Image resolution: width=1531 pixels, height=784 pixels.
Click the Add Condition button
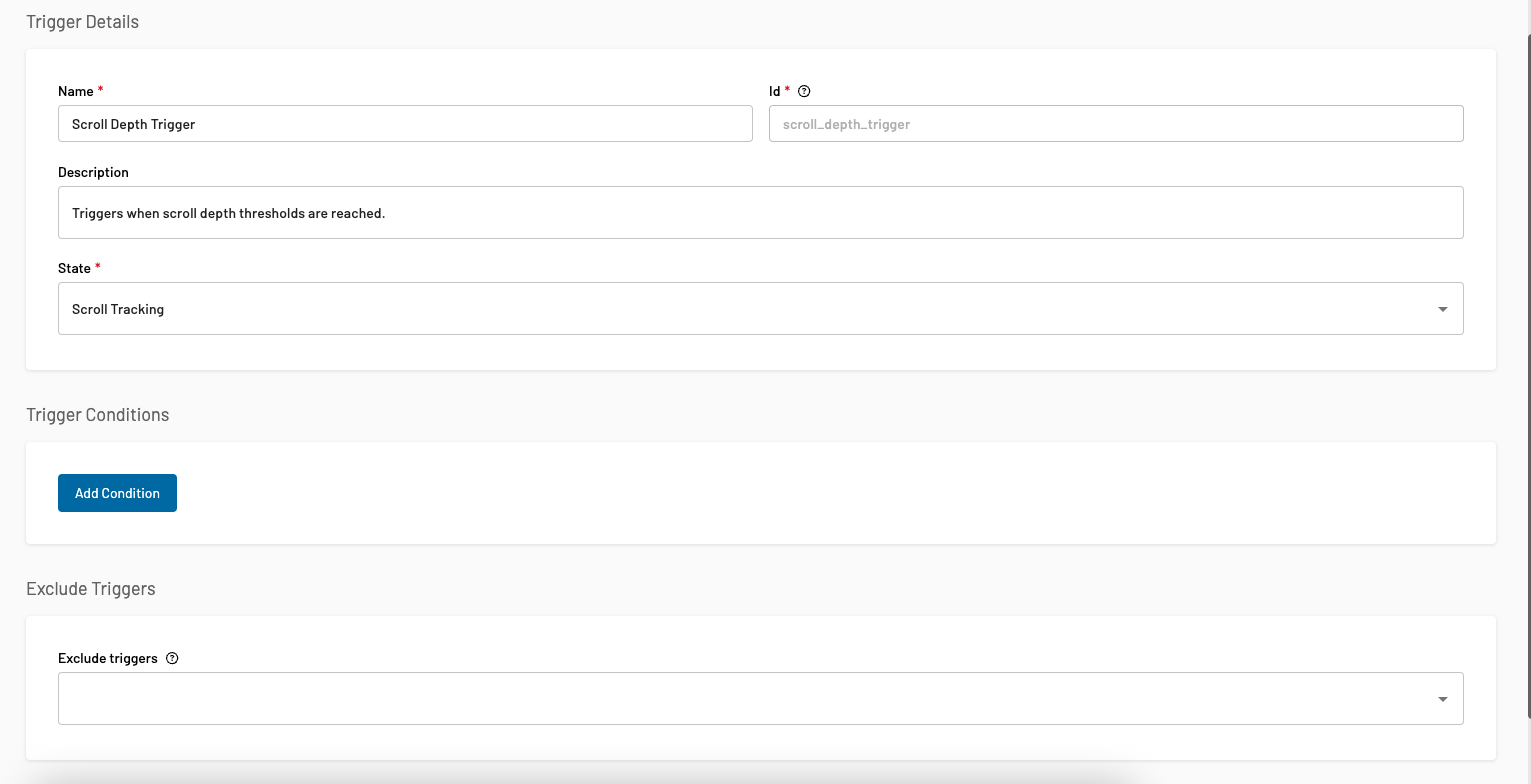pyautogui.click(x=117, y=493)
